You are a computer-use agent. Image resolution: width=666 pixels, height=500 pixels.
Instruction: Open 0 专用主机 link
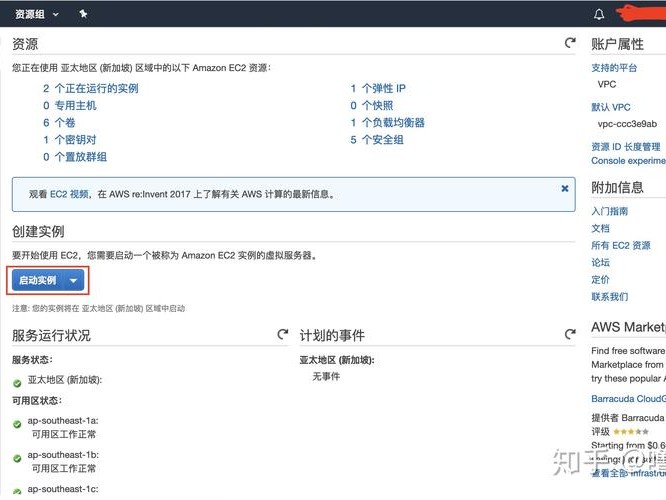[x=70, y=105]
